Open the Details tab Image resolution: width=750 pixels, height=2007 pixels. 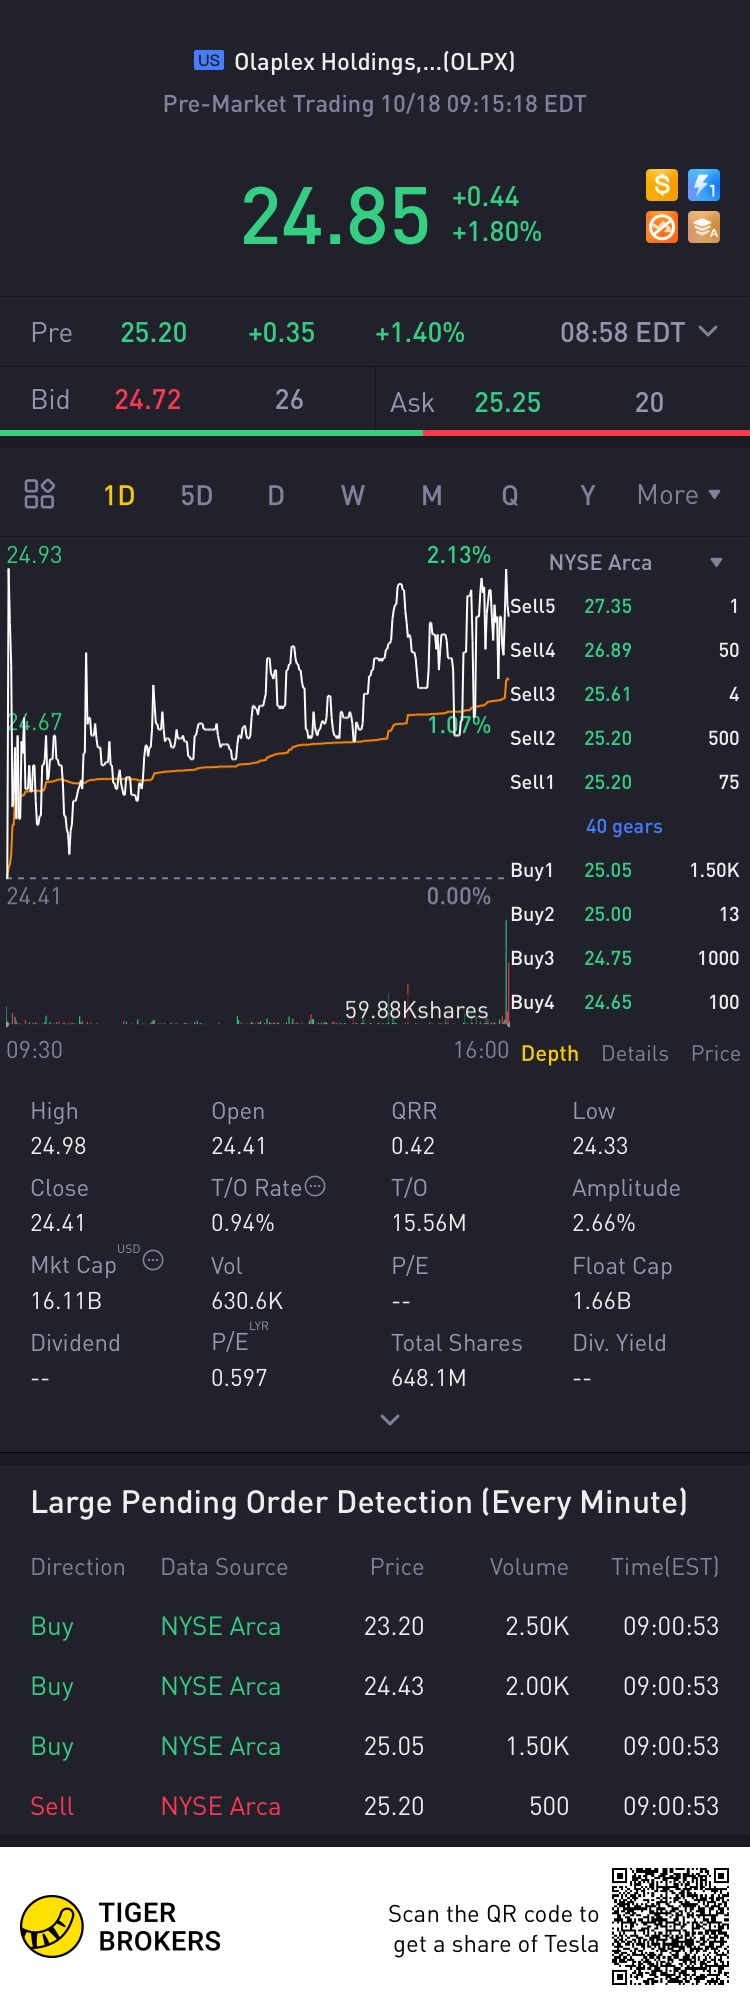[635, 1054]
